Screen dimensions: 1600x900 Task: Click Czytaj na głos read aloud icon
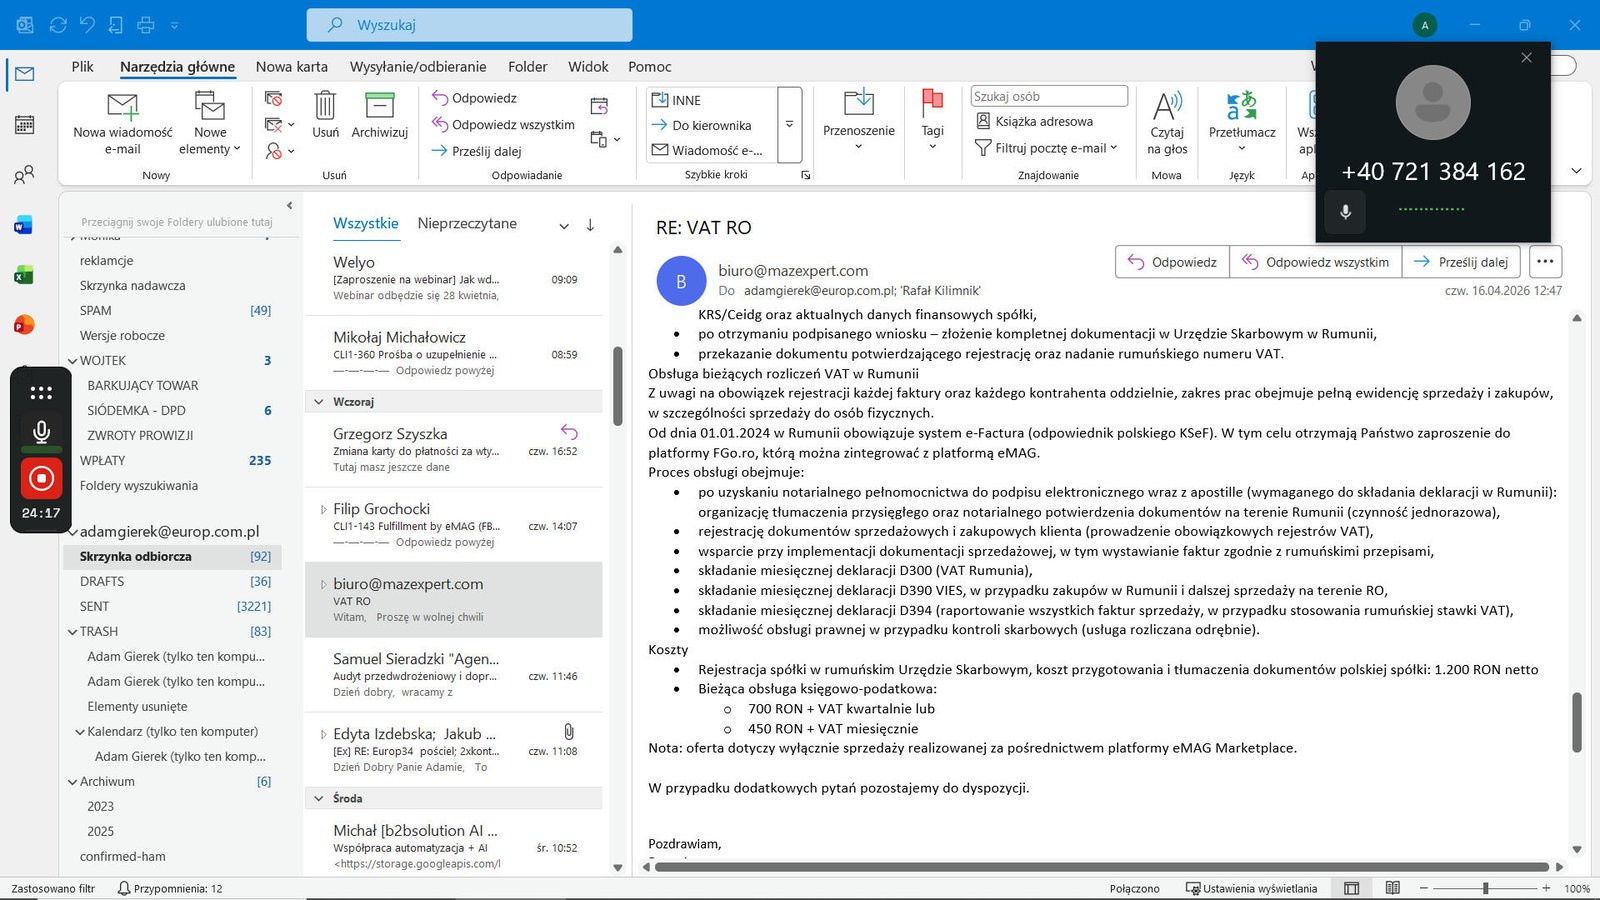(1167, 122)
